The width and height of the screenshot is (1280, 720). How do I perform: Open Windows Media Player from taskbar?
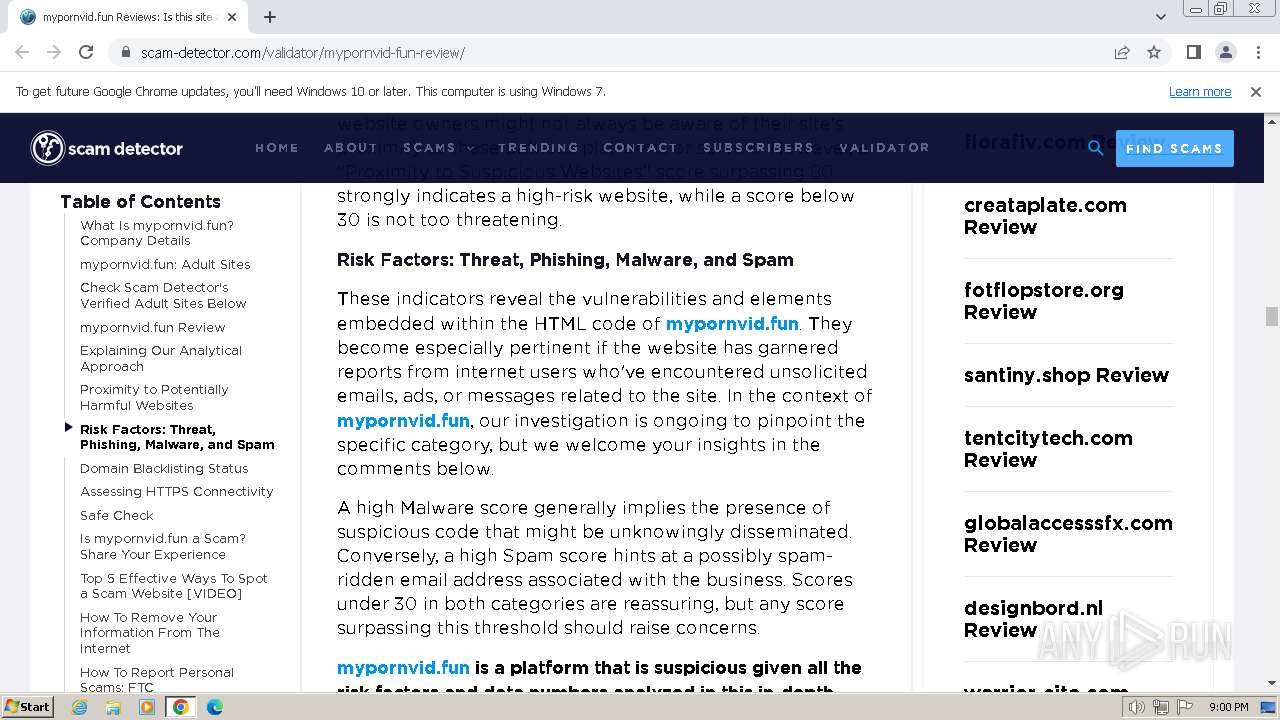(x=147, y=707)
